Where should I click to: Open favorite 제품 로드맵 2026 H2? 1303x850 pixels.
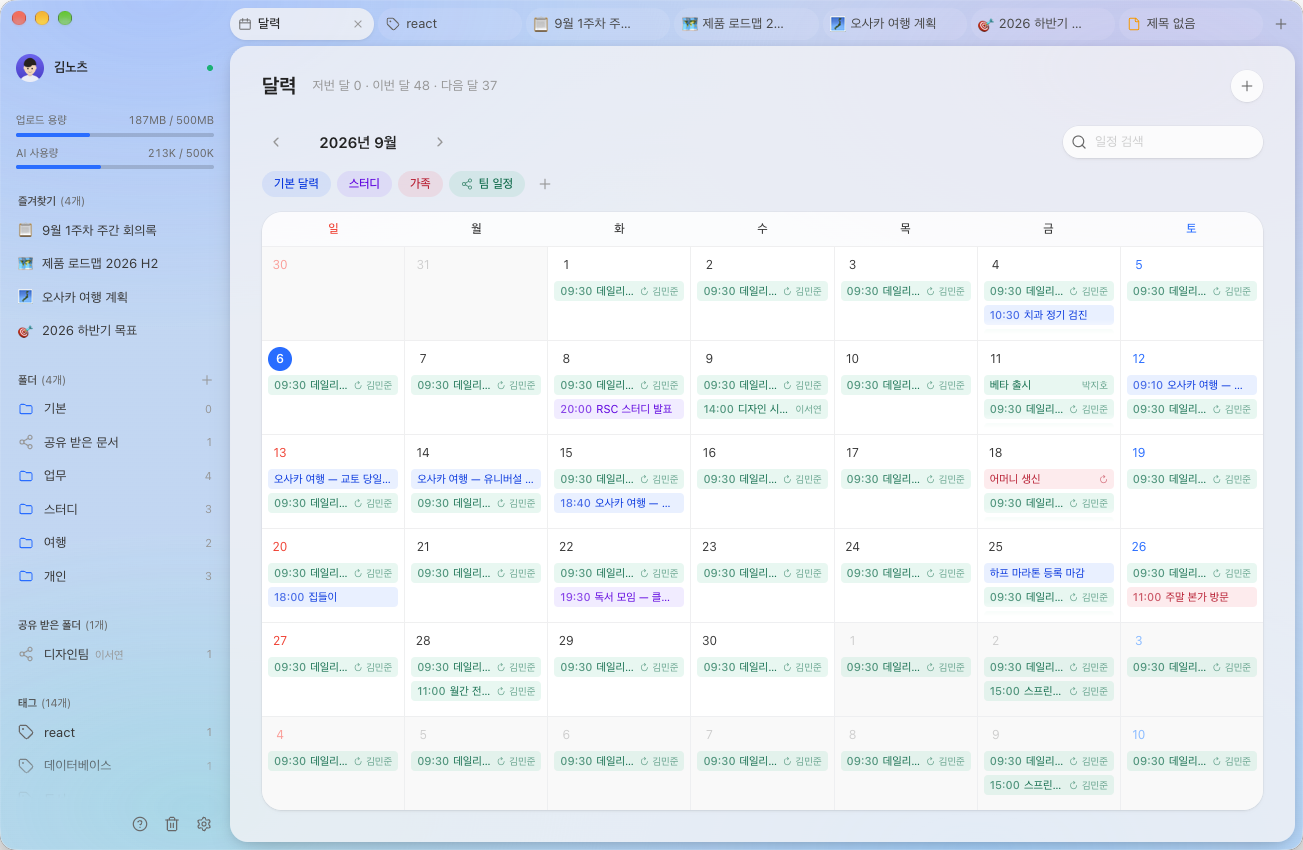(x=115, y=264)
